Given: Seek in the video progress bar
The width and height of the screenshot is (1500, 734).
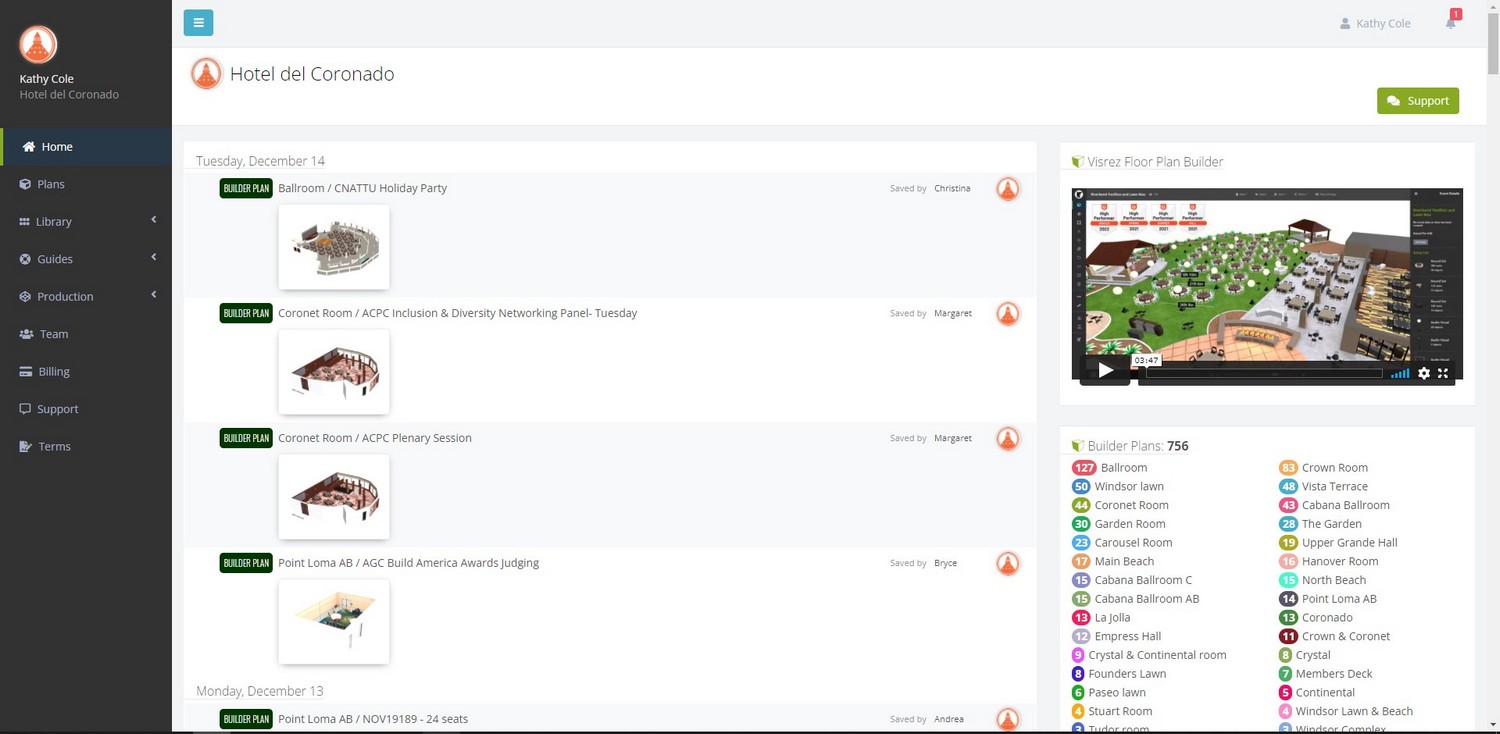Looking at the screenshot, I should (1264, 373).
